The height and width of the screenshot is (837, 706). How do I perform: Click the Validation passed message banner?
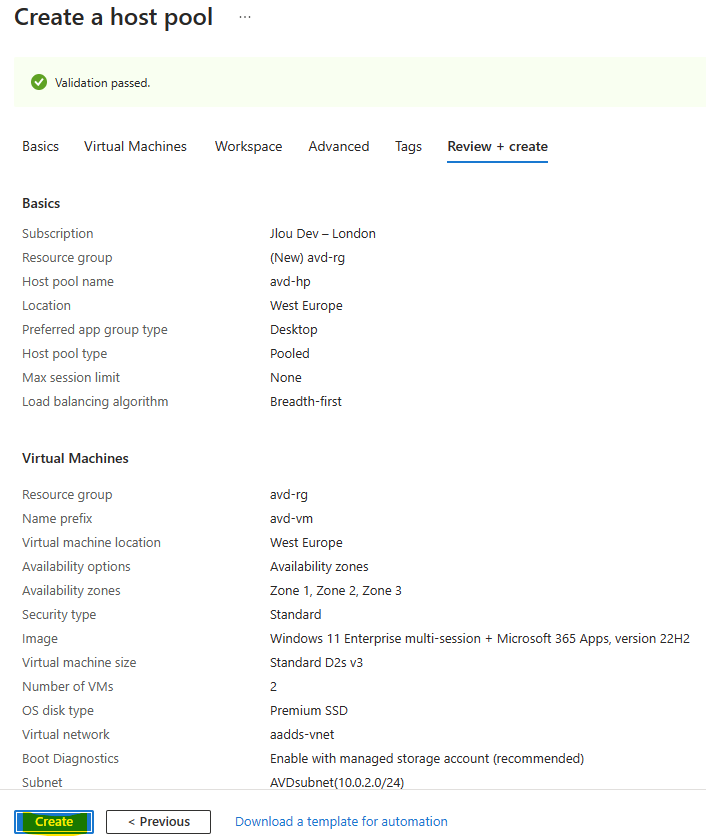click(360, 82)
